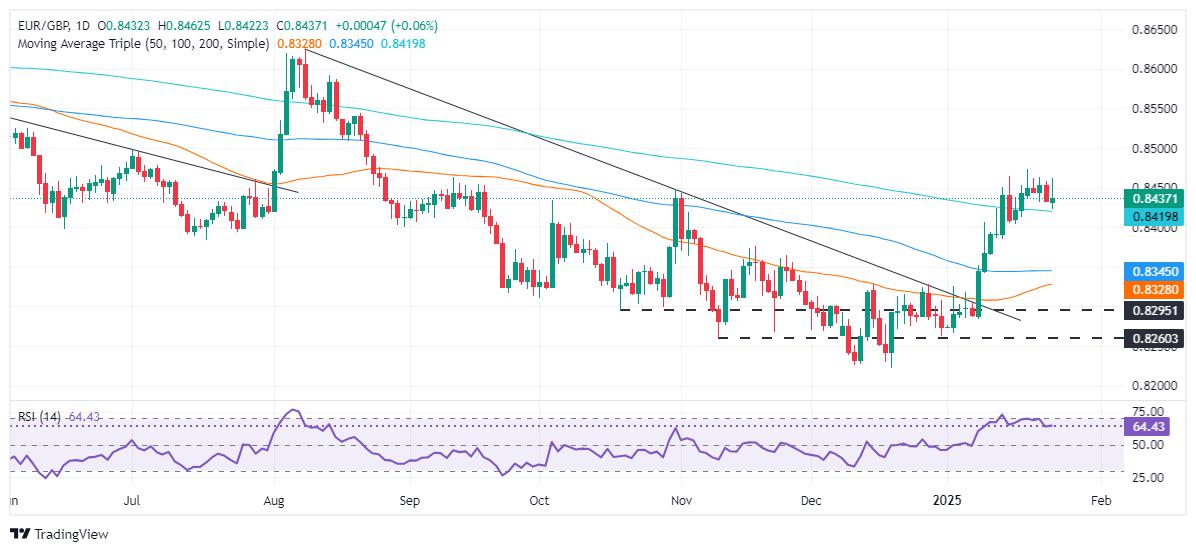Click the 0.85500 price axis label
1196x552 pixels.
click(x=1153, y=109)
